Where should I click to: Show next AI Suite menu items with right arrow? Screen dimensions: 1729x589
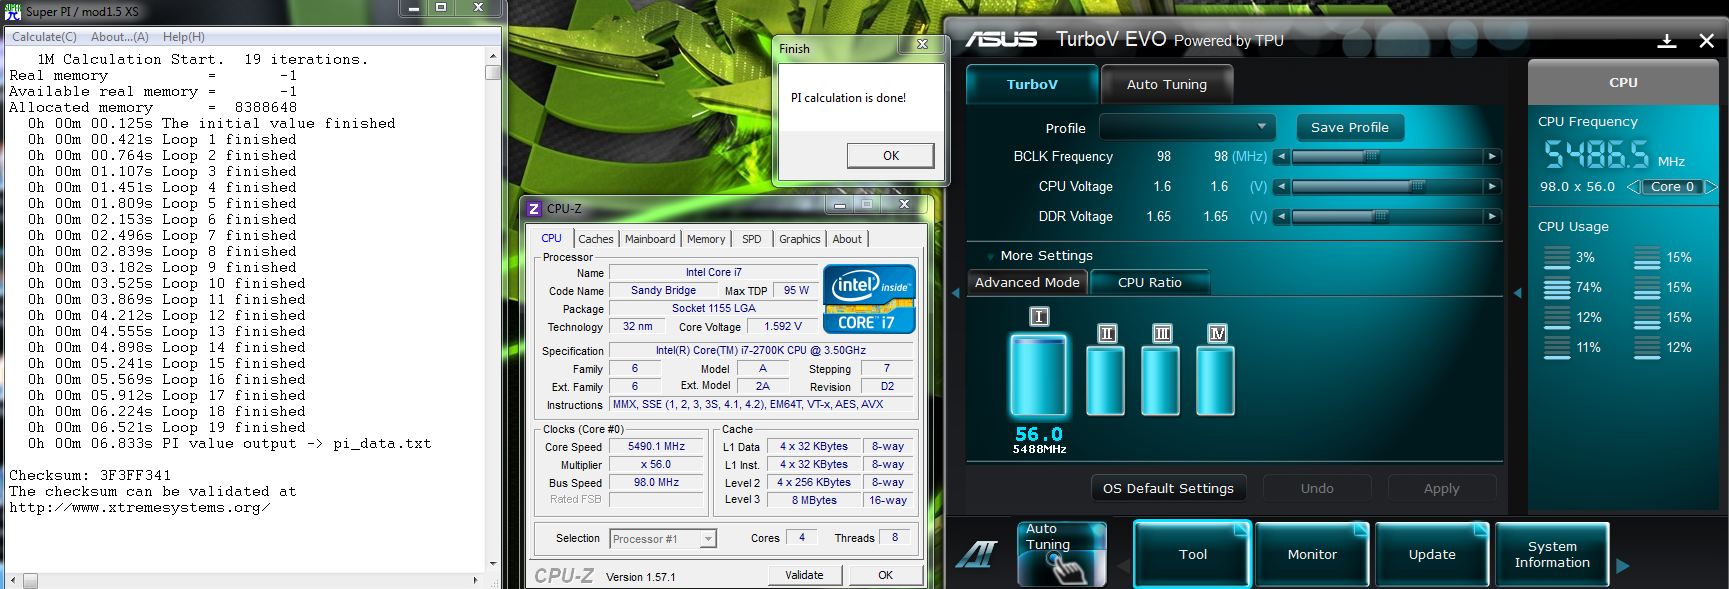click(1623, 566)
